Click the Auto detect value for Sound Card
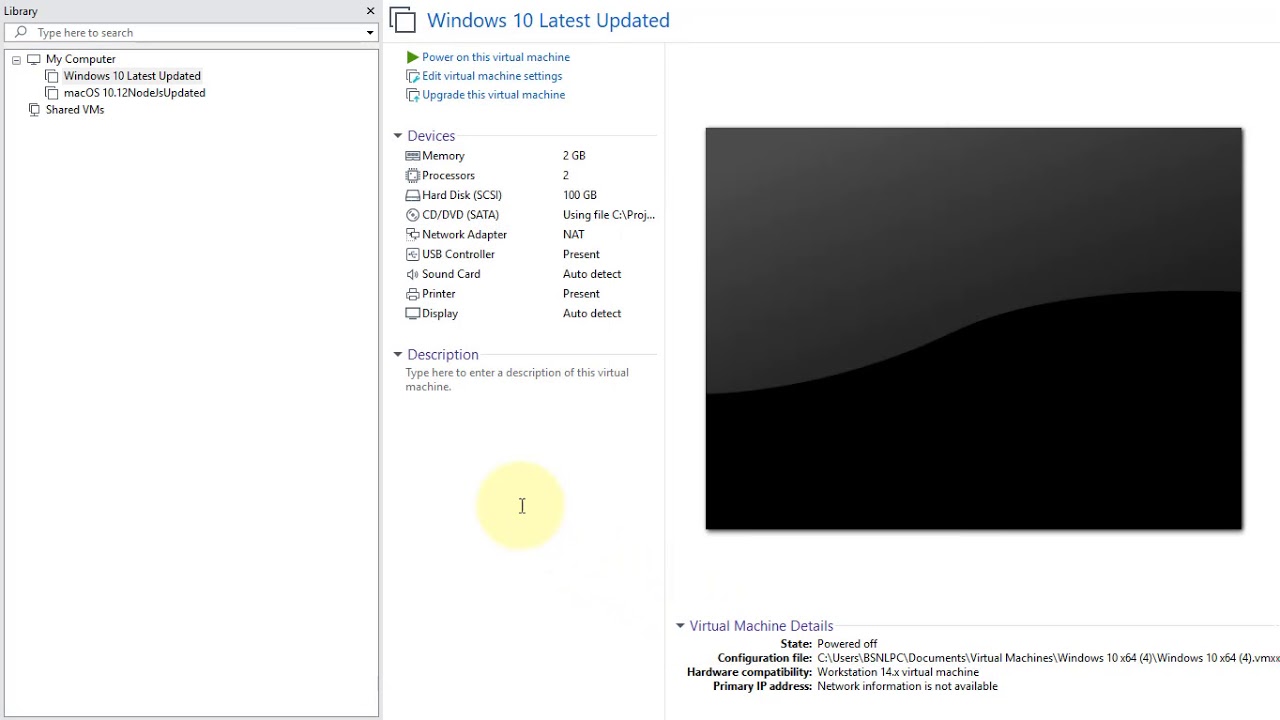This screenshot has height=720, width=1280. pyautogui.click(x=592, y=274)
